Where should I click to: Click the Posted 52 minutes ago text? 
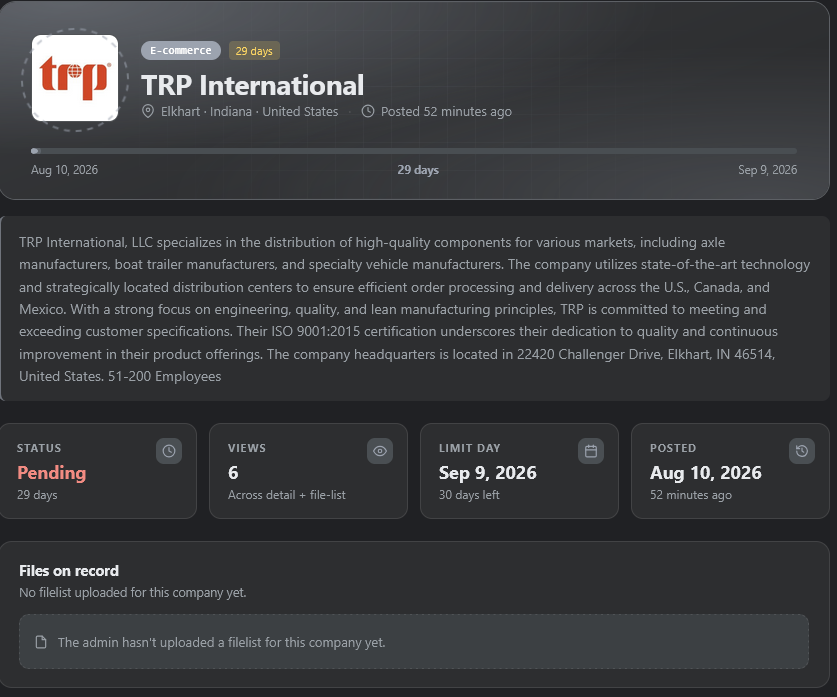pos(446,112)
